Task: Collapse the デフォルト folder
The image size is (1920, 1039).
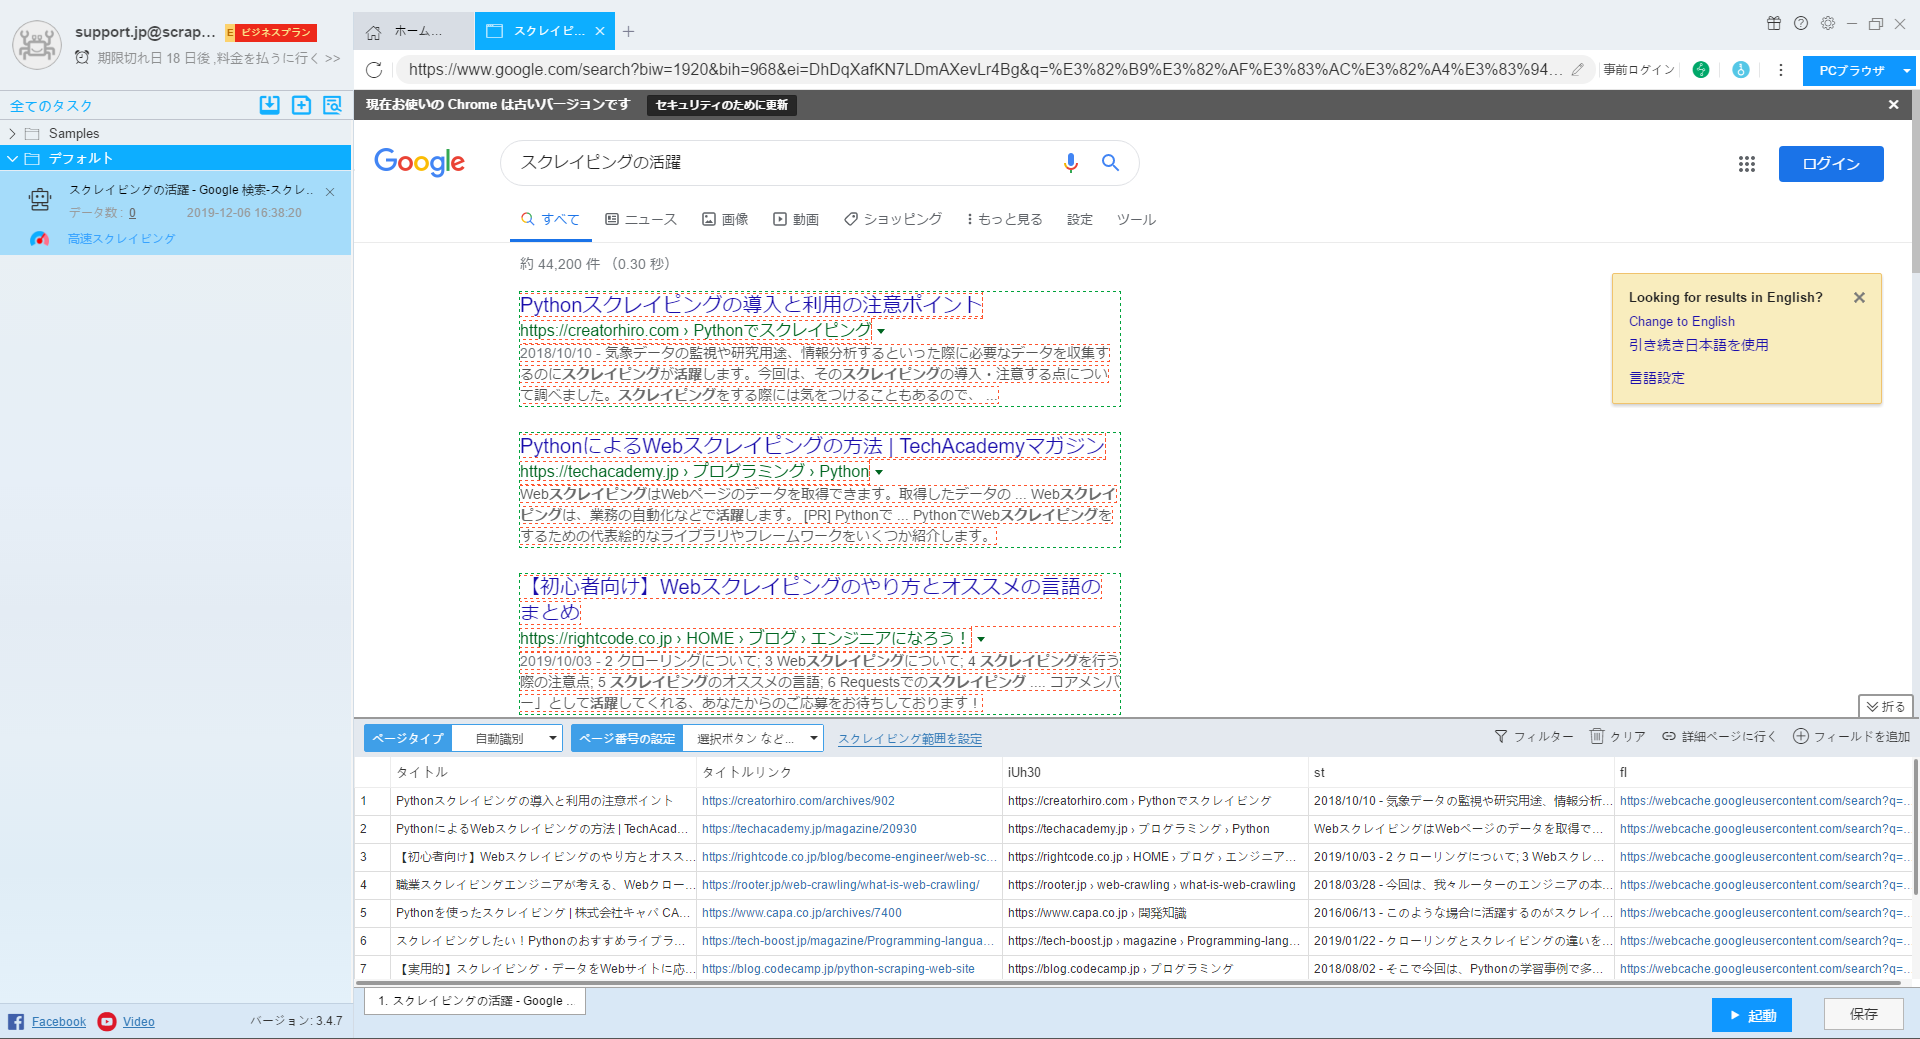Action: pos(12,158)
